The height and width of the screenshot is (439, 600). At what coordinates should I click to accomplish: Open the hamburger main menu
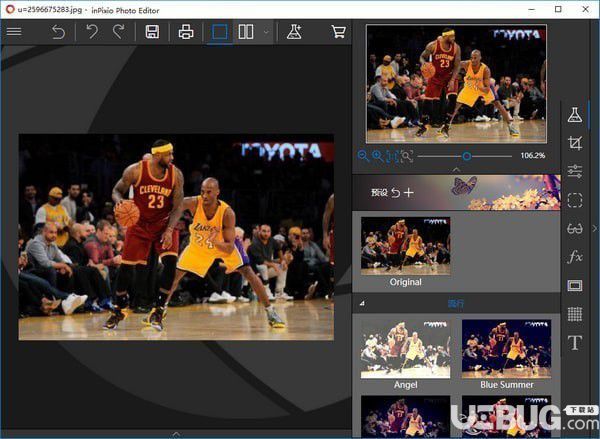tap(14, 32)
